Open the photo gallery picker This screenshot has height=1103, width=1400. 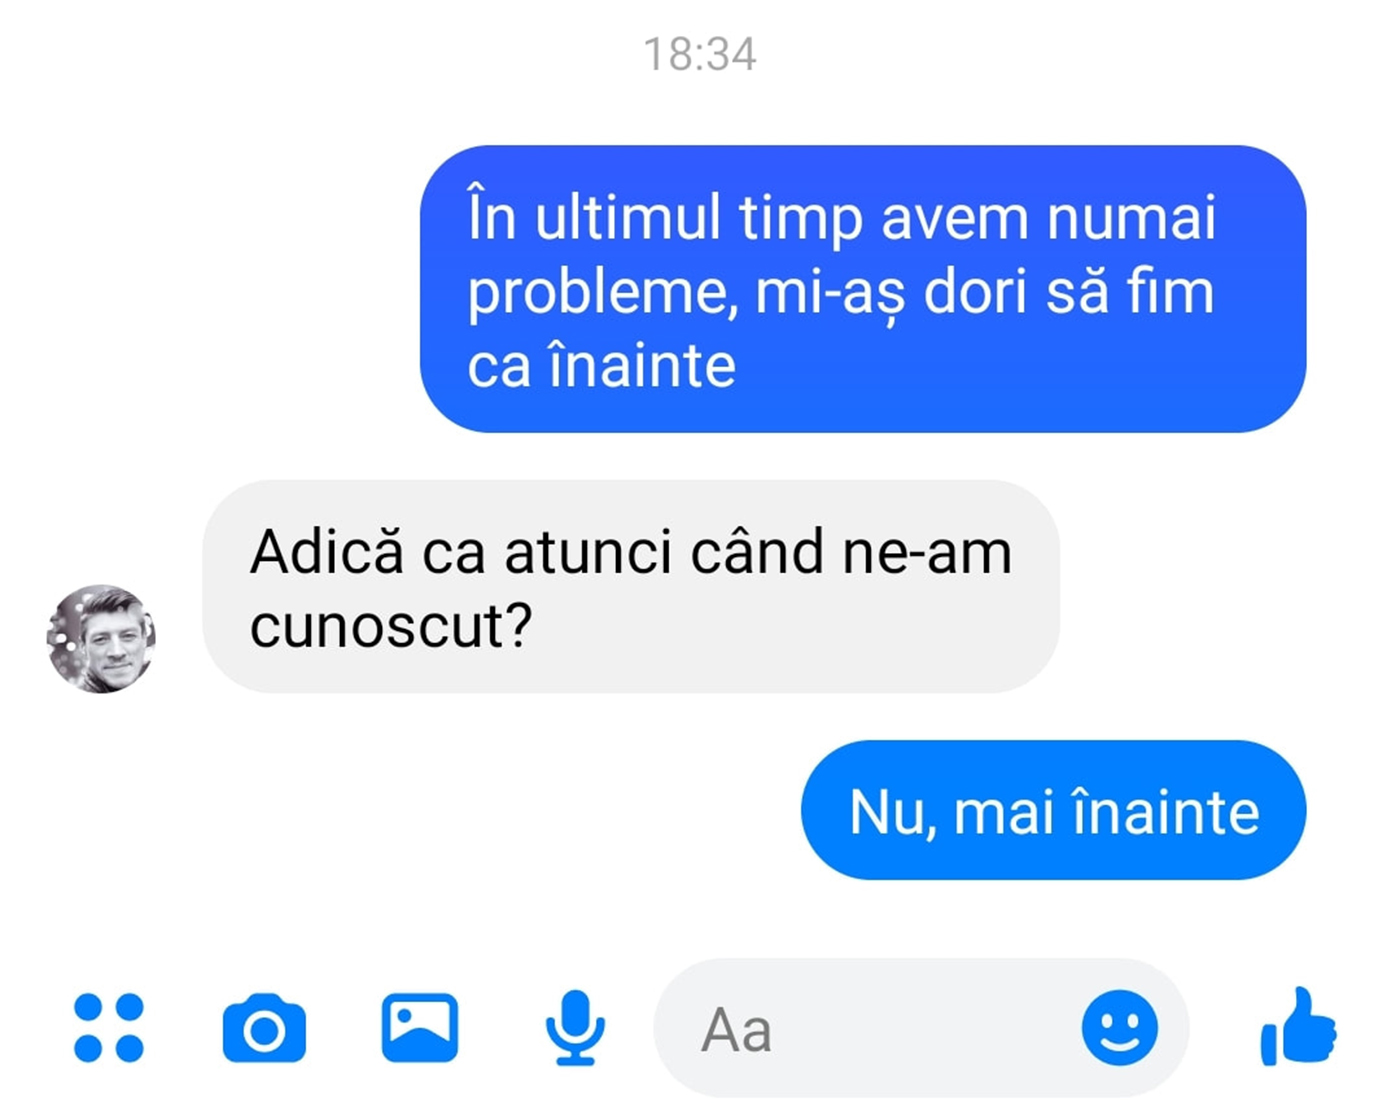[420, 1027]
